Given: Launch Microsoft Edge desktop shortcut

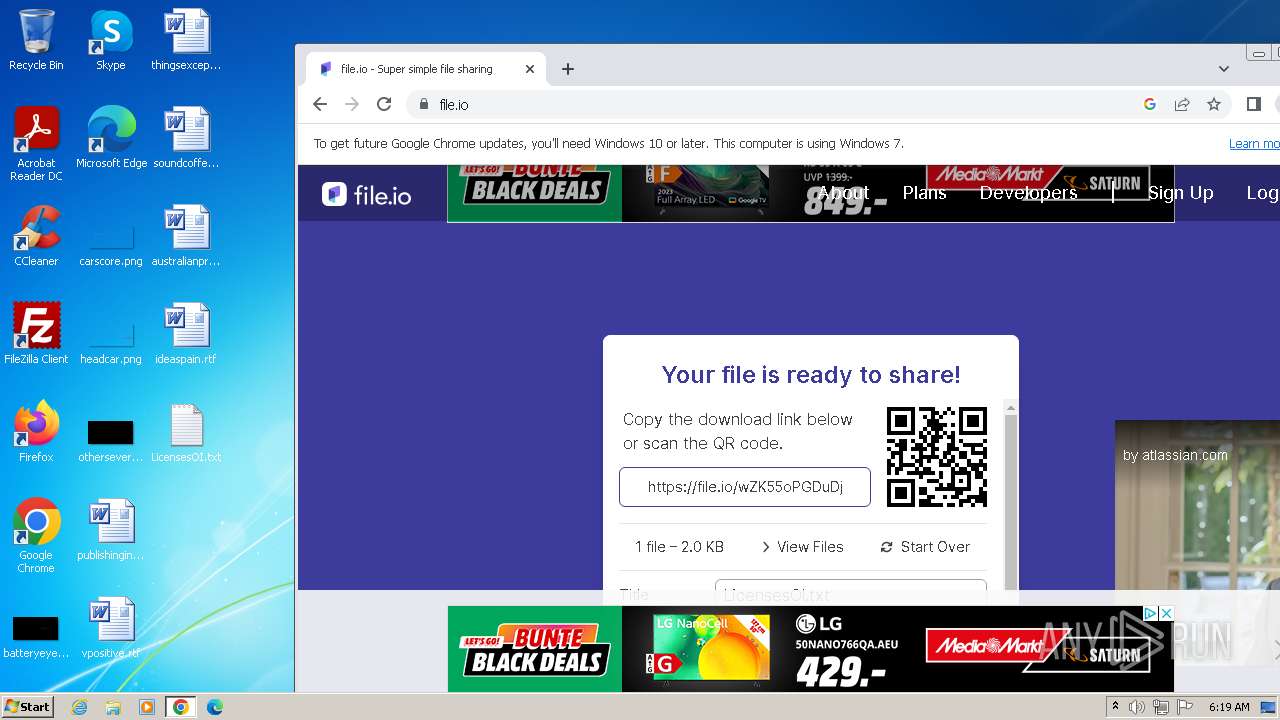Looking at the screenshot, I should click(x=111, y=138).
